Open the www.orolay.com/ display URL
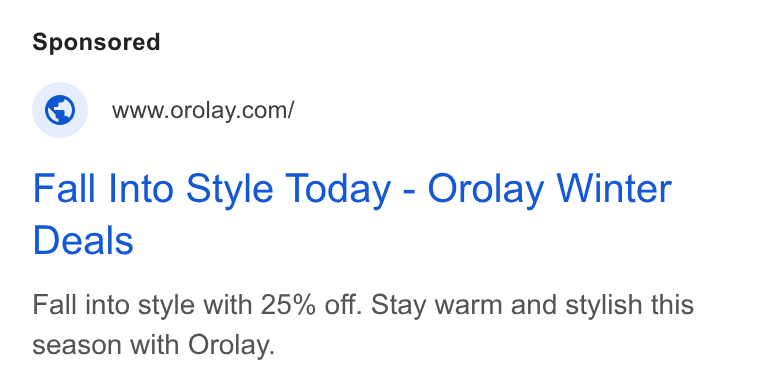Viewport: 760px width, 386px height. click(203, 111)
